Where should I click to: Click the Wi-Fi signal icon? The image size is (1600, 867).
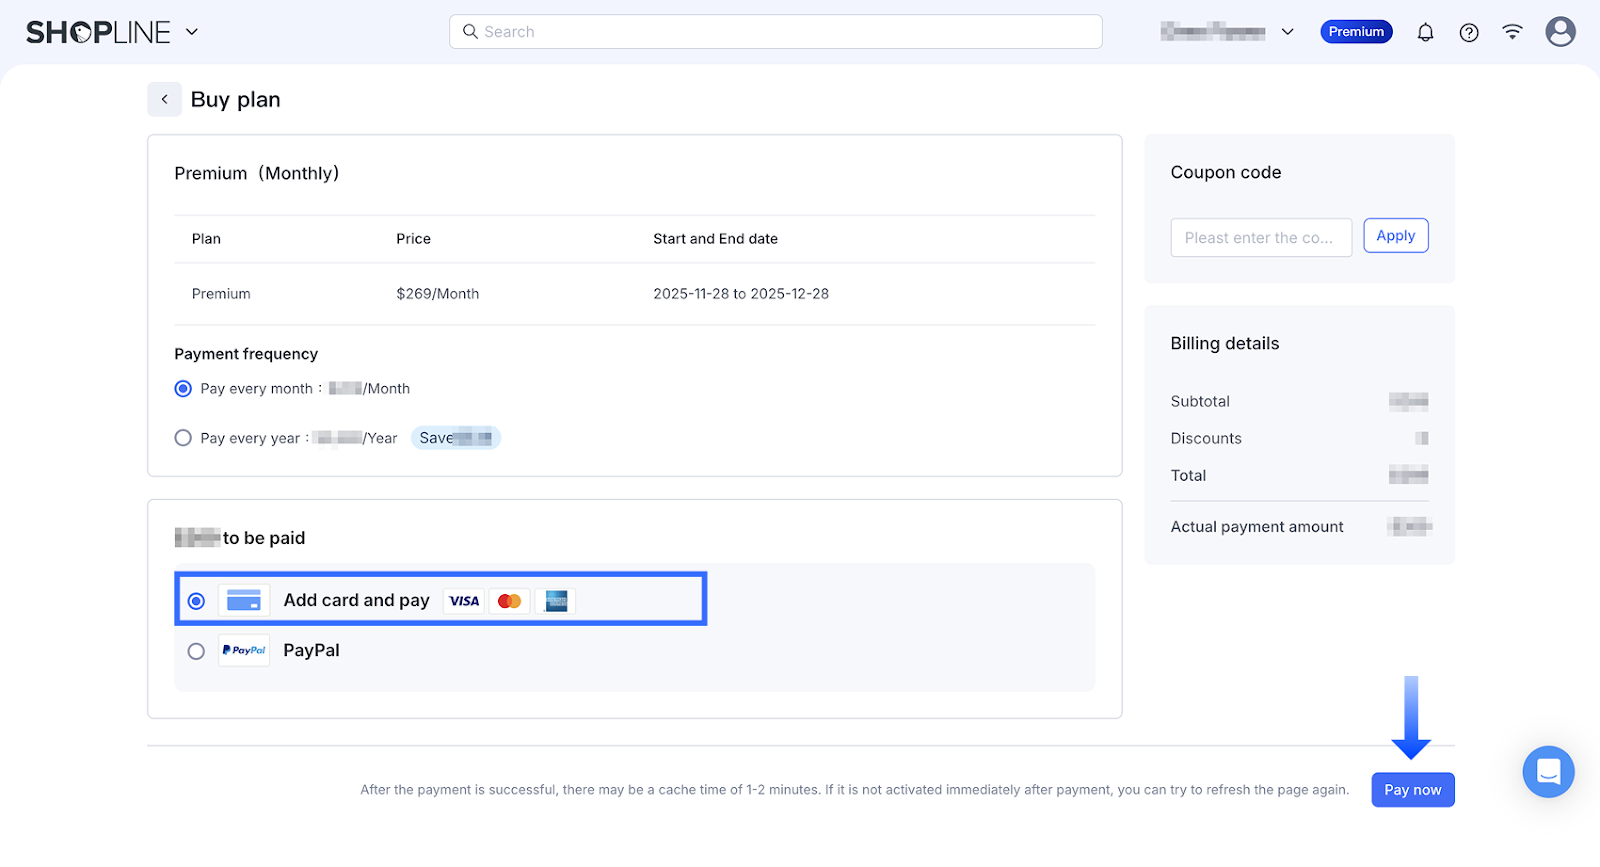pyautogui.click(x=1512, y=32)
